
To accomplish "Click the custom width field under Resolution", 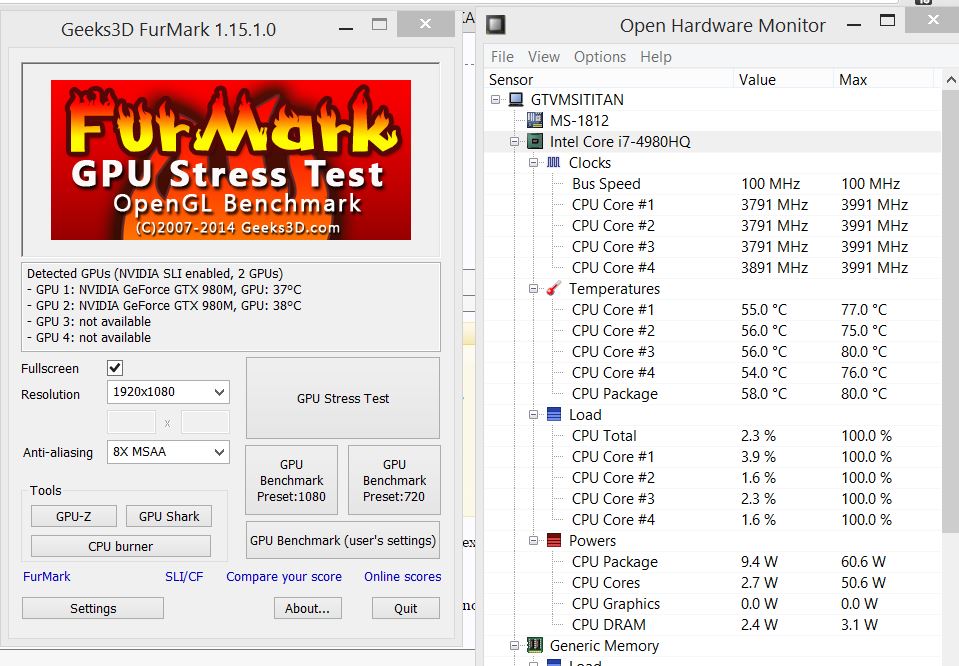I will point(131,423).
